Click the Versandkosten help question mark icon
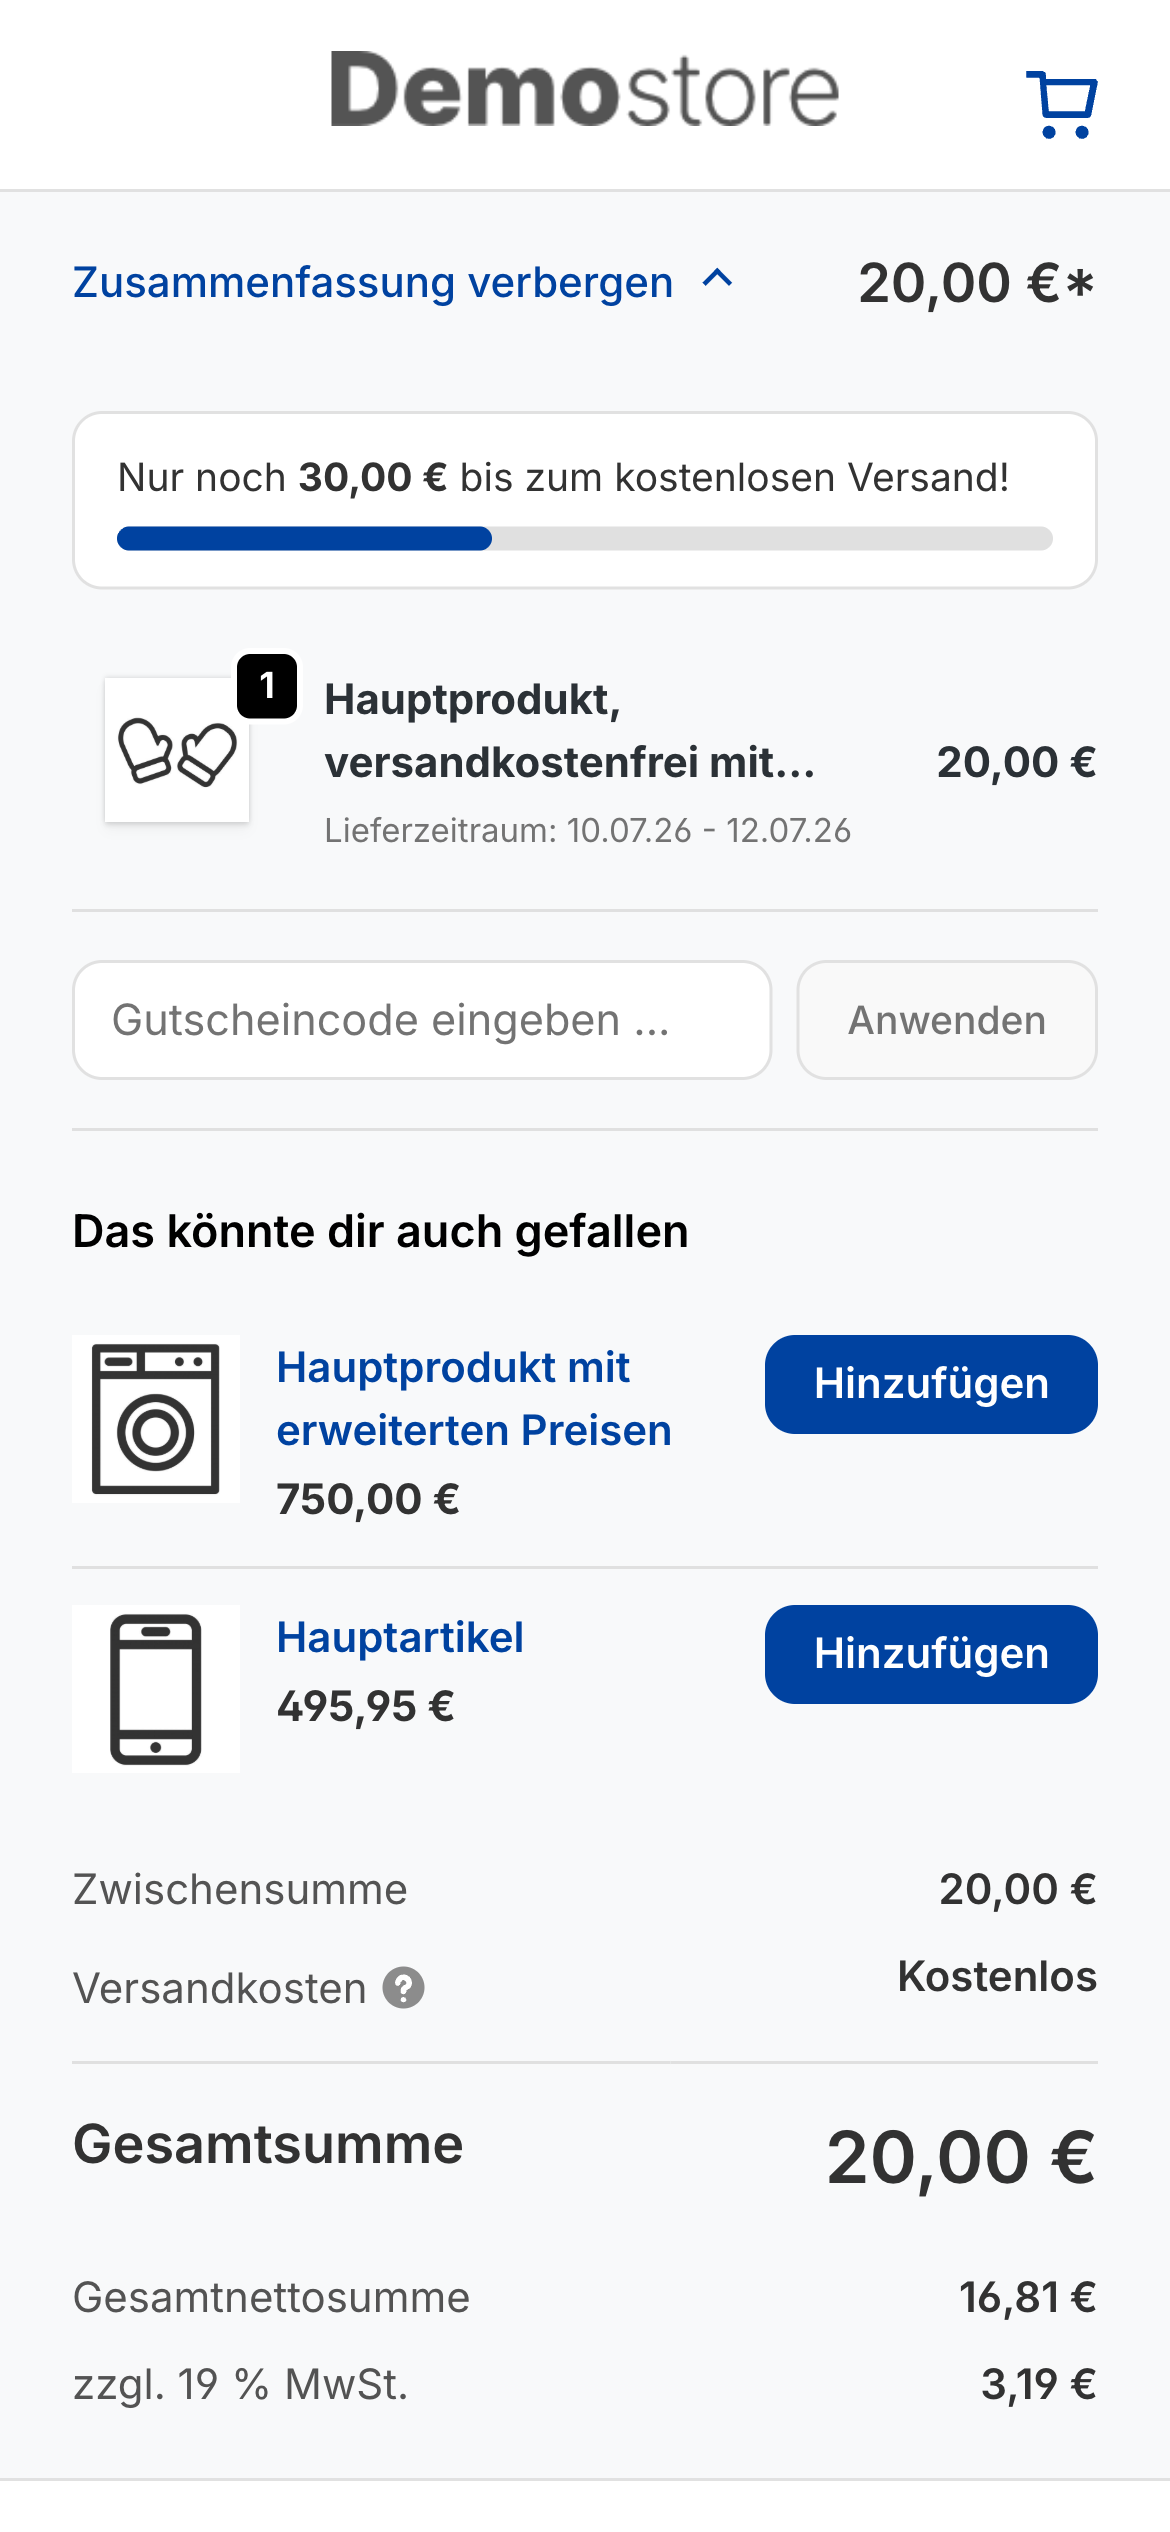Image resolution: width=1170 pixels, height=2532 pixels. 404,1988
